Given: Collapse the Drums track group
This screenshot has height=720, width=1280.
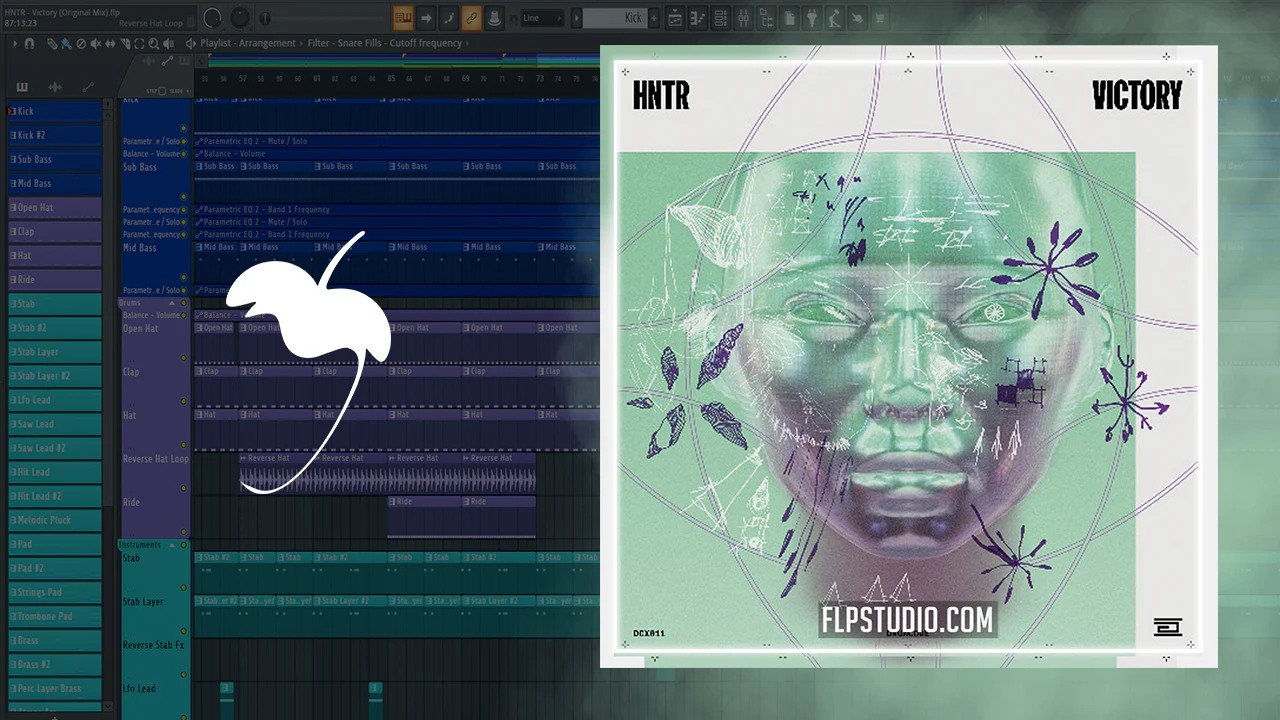Looking at the screenshot, I should pos(171,303).
